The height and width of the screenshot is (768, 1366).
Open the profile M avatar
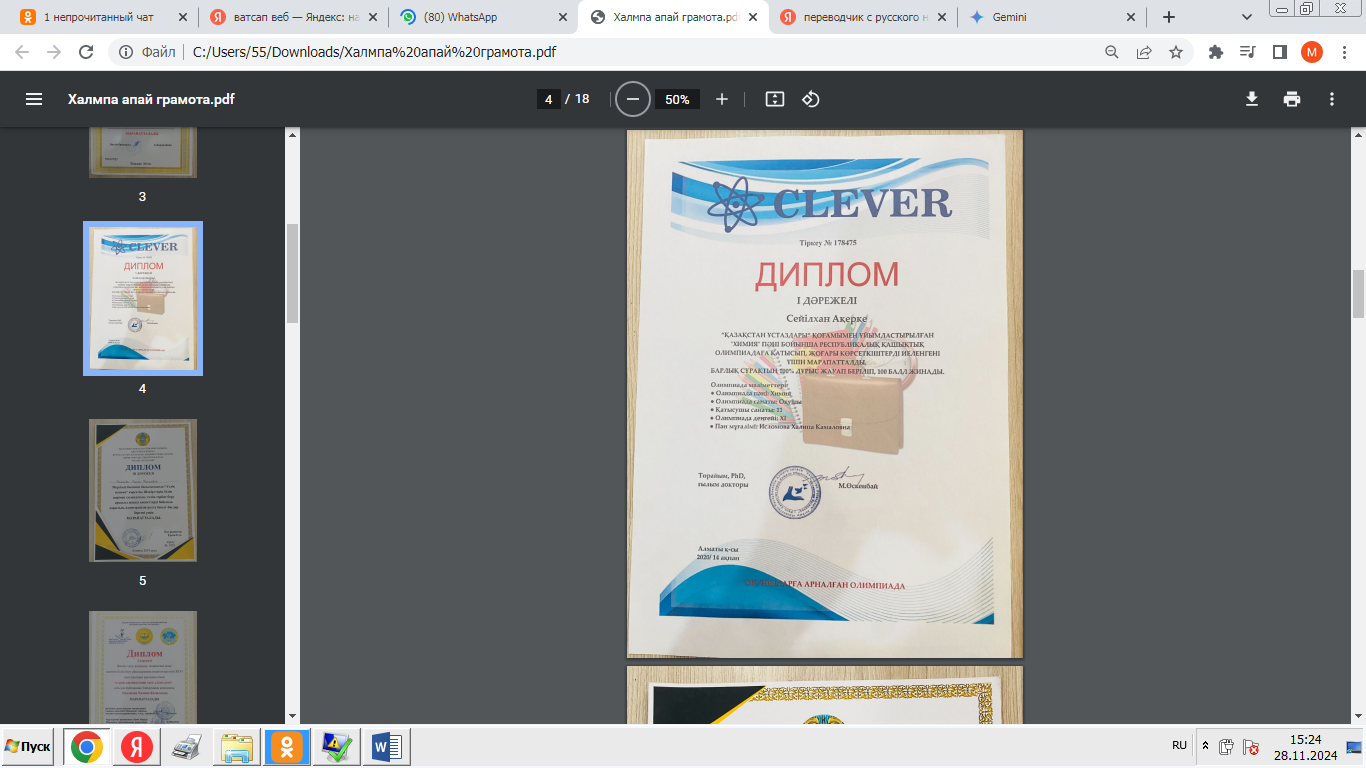(x=1312, y=52)
